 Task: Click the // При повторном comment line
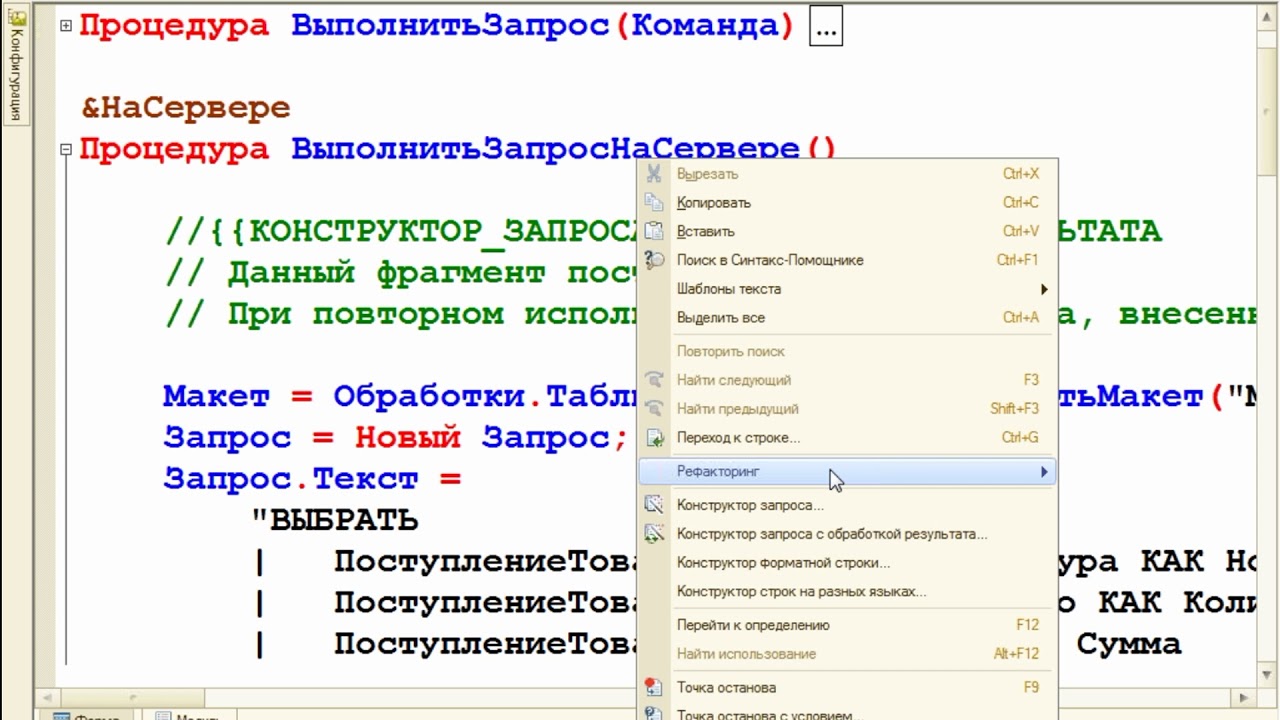(x=403, y=314)
